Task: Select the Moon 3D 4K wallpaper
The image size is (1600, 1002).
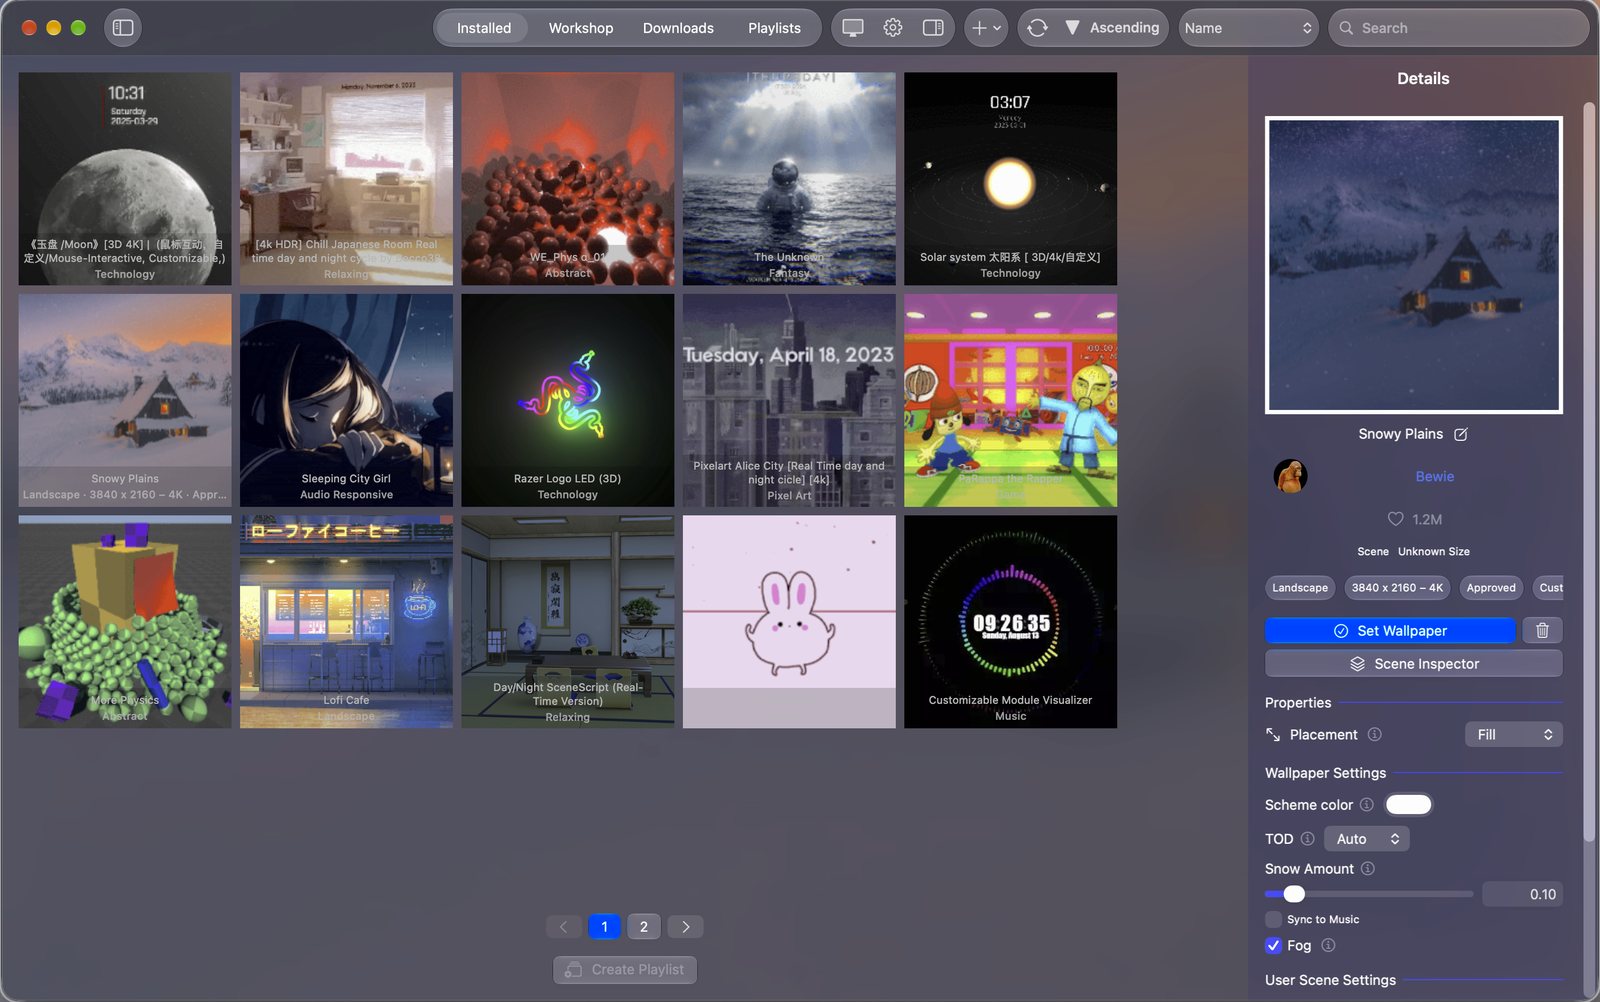Action: tap(125, 179)
